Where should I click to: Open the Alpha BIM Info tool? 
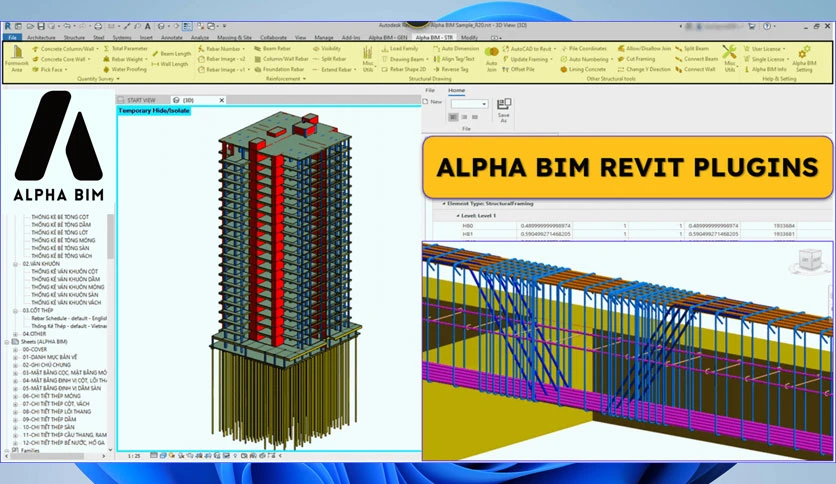[765, 69]
